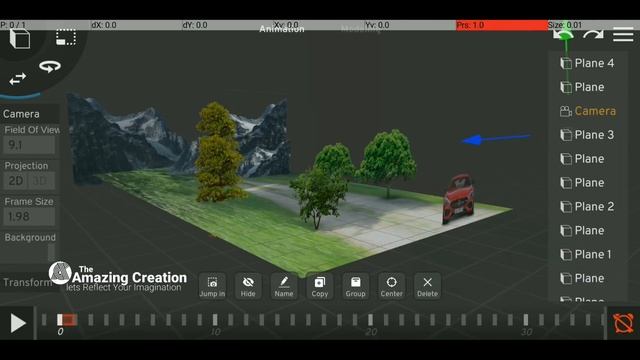Tap the two-way swap arrows icon
The width and height of the screenshot is (640, 360).
(x=18, y=79)
